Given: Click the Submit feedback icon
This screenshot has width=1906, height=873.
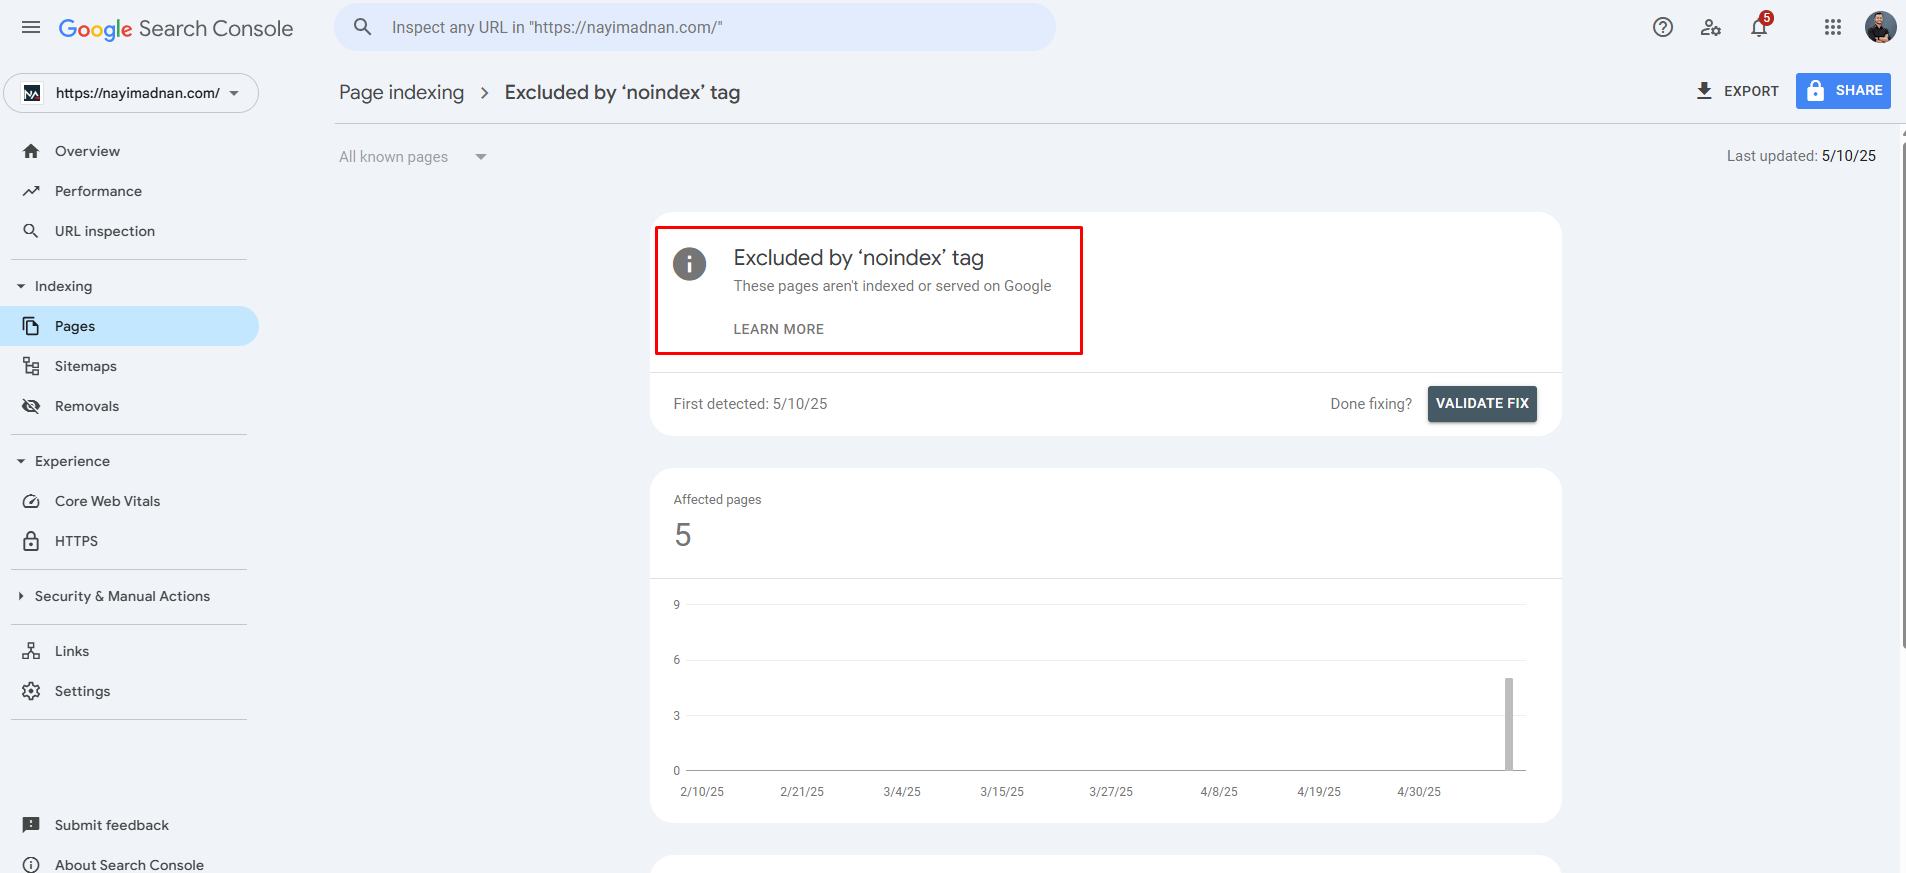Looking at the screenshot, I should [31, 825].
